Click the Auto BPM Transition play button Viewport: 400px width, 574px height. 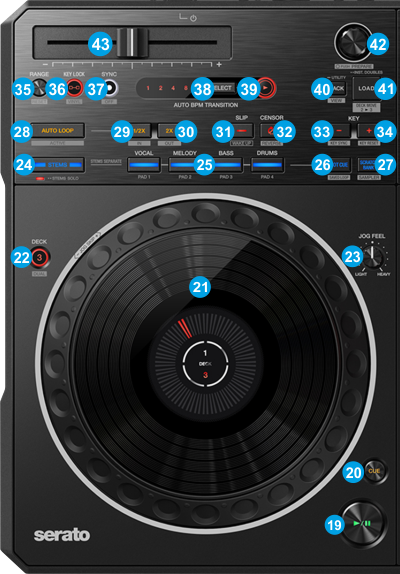[266, 88]
